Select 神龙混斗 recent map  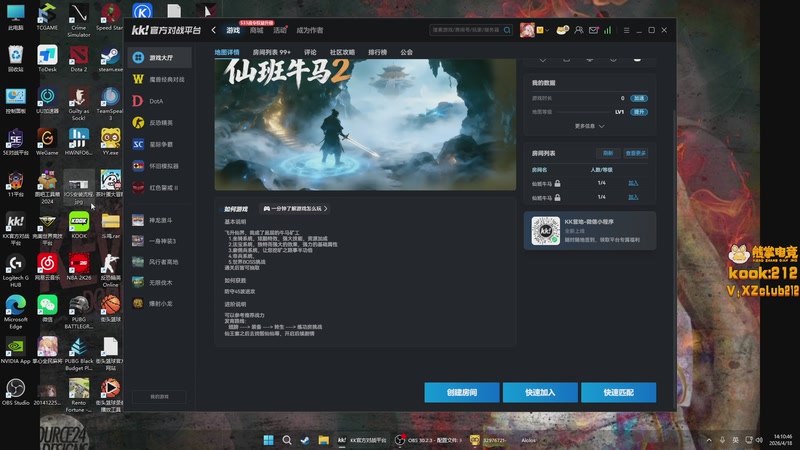click(160, 220)
